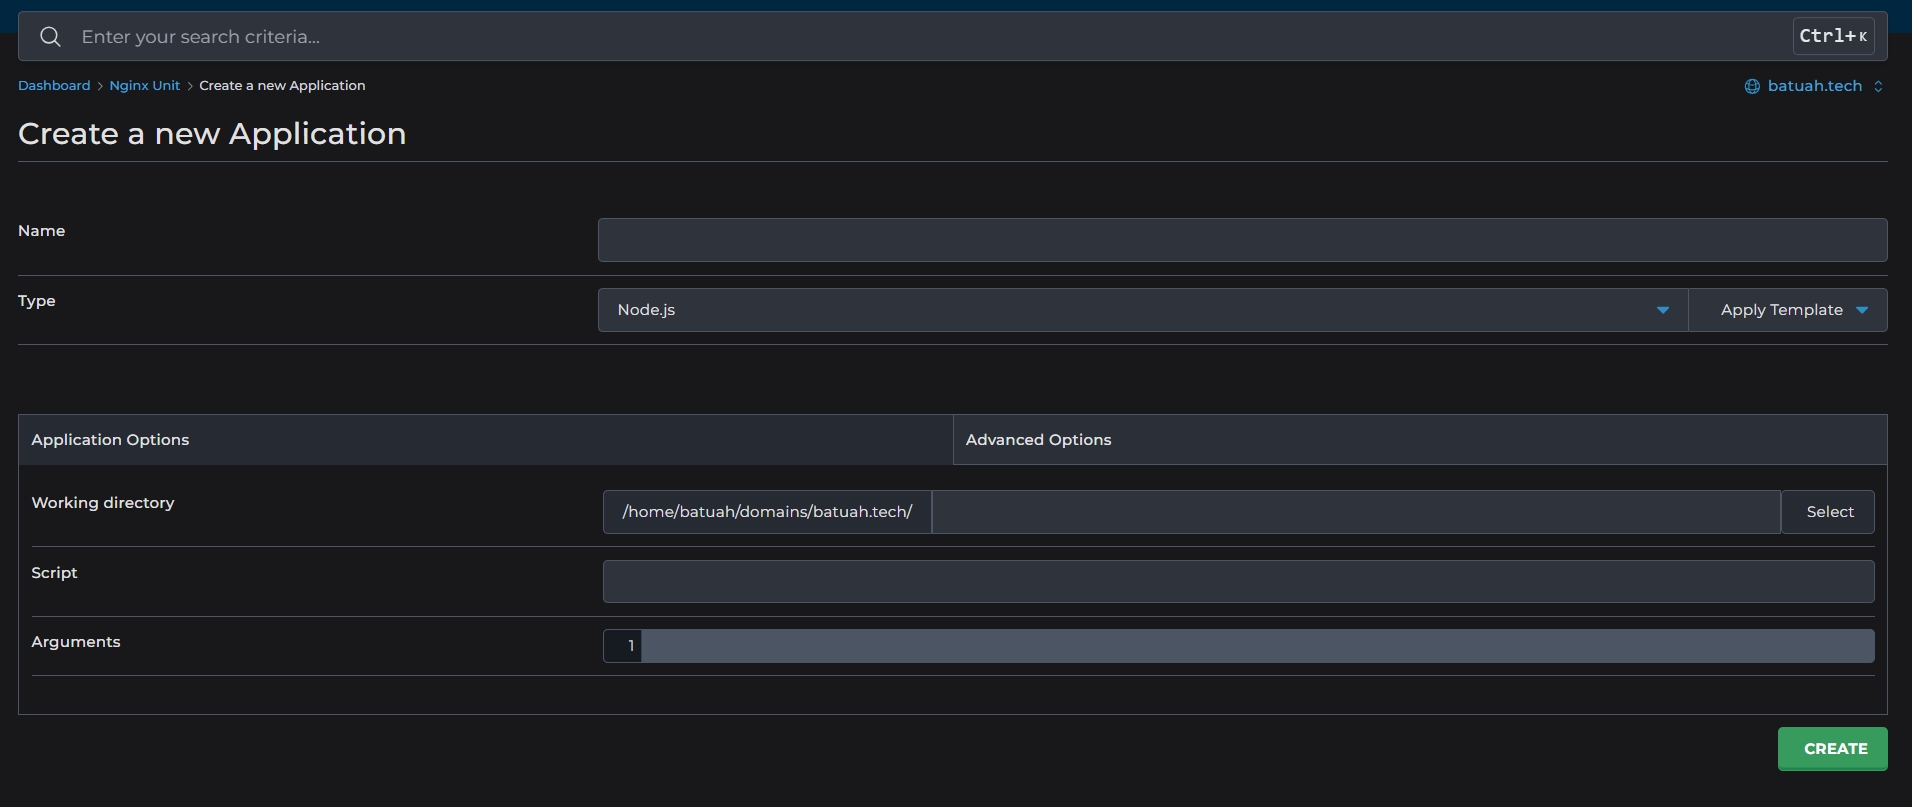This screenshot has height=807, width=1912.
Task: Switch to the Application Options tab
Action: [x=110, y=440]
